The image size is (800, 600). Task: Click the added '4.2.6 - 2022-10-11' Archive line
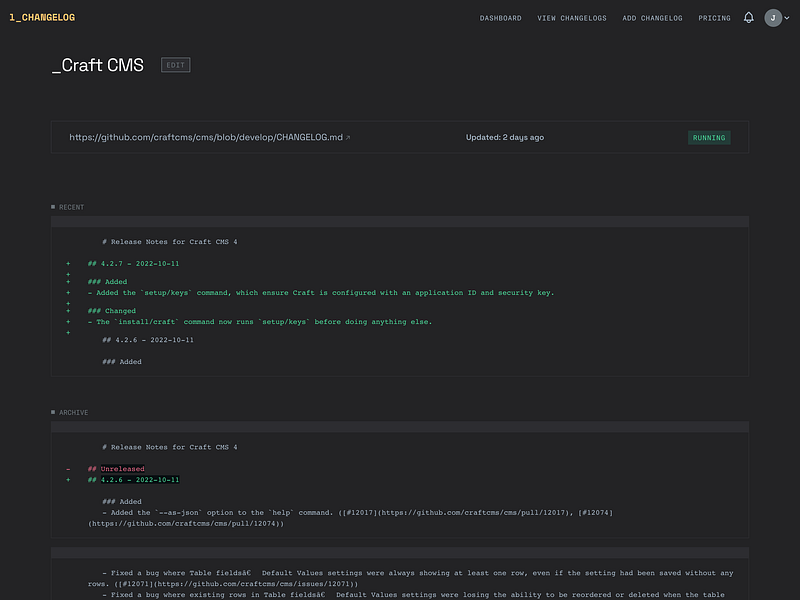[x=133, y=480]
